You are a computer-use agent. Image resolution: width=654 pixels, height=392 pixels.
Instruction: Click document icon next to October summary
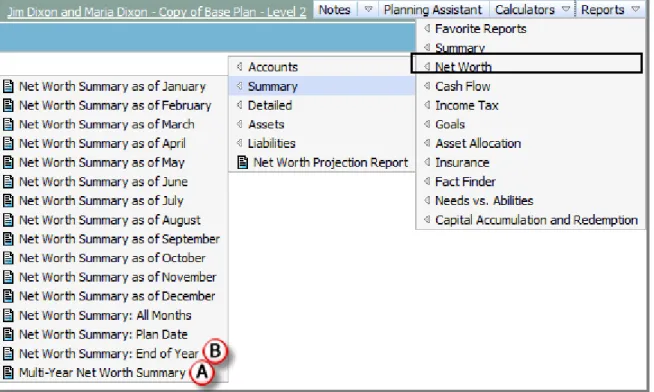(8, 258)
